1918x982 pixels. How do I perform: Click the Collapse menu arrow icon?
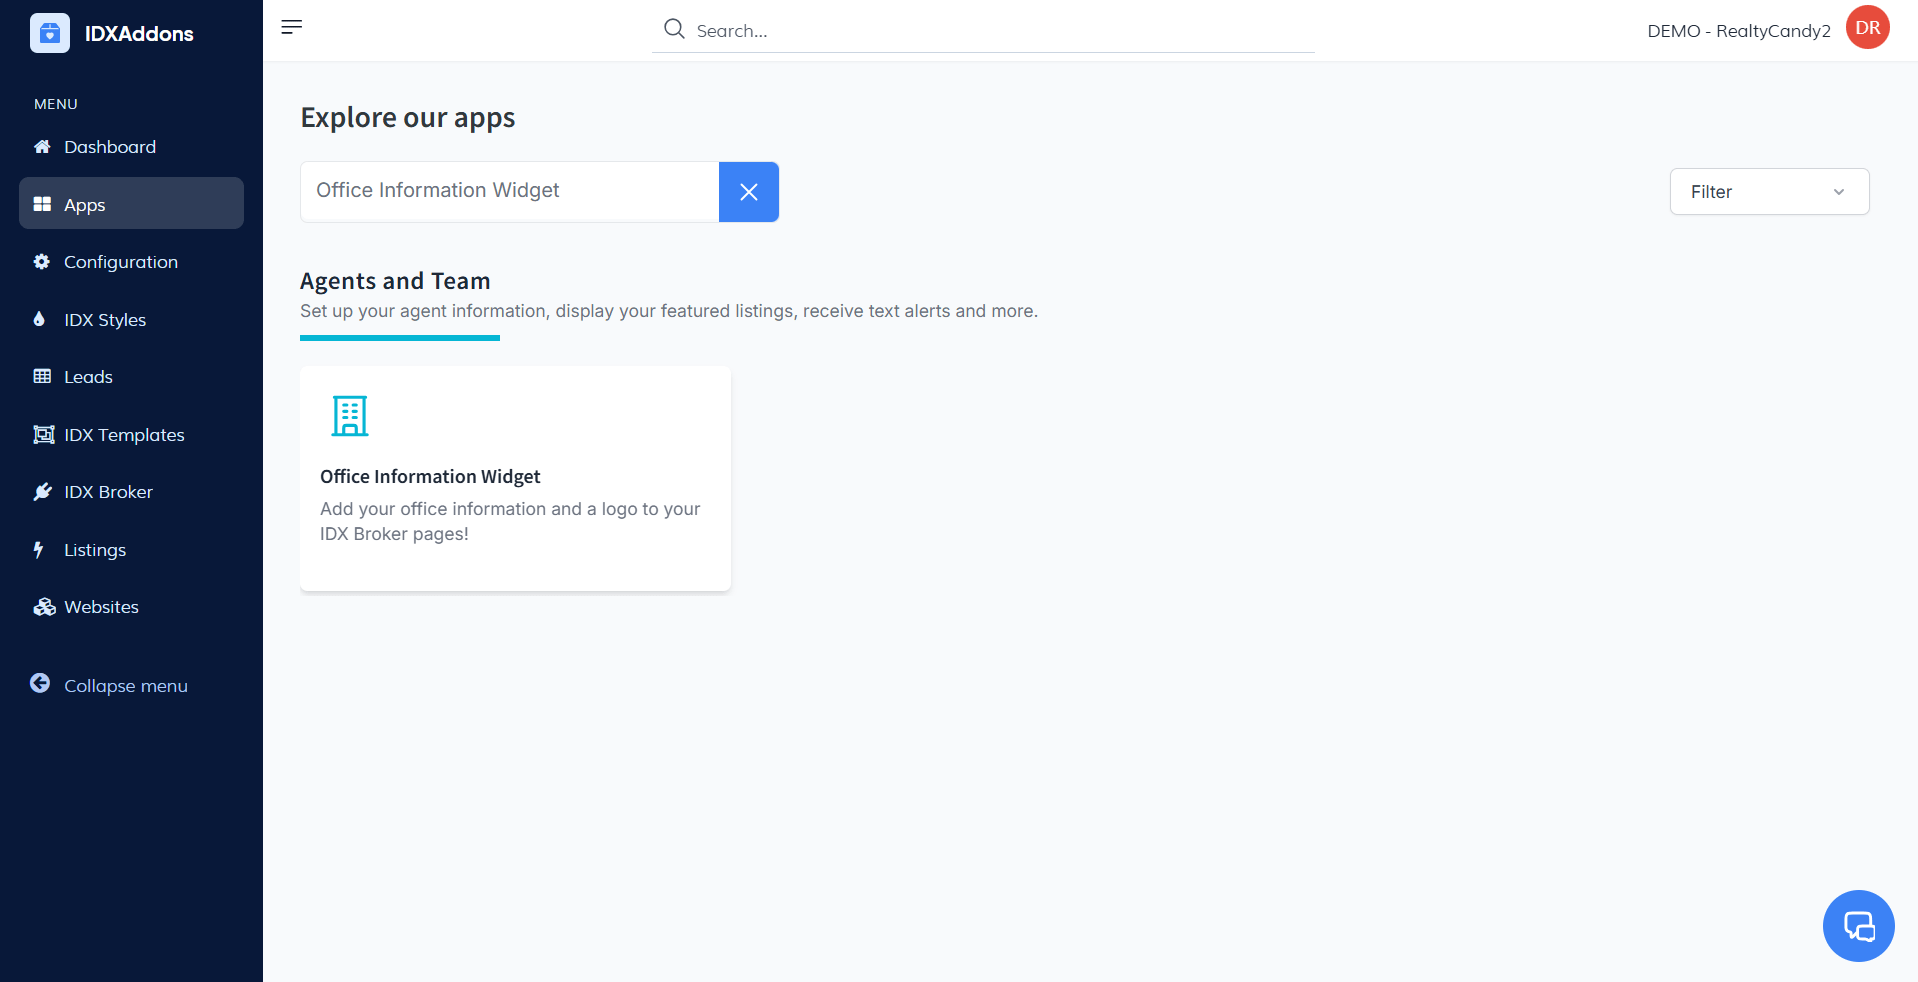click(x=40, y=684)
